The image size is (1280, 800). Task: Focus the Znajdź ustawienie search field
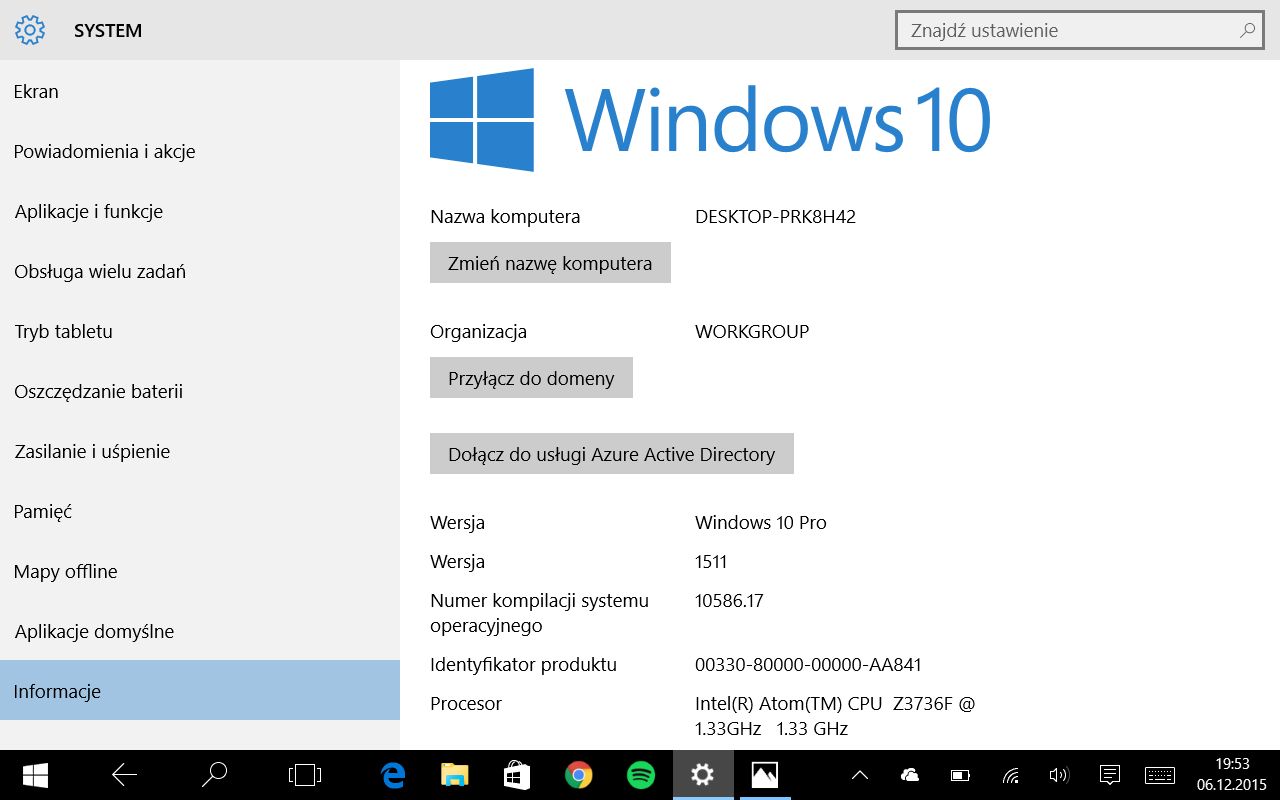pos(1078,30)
